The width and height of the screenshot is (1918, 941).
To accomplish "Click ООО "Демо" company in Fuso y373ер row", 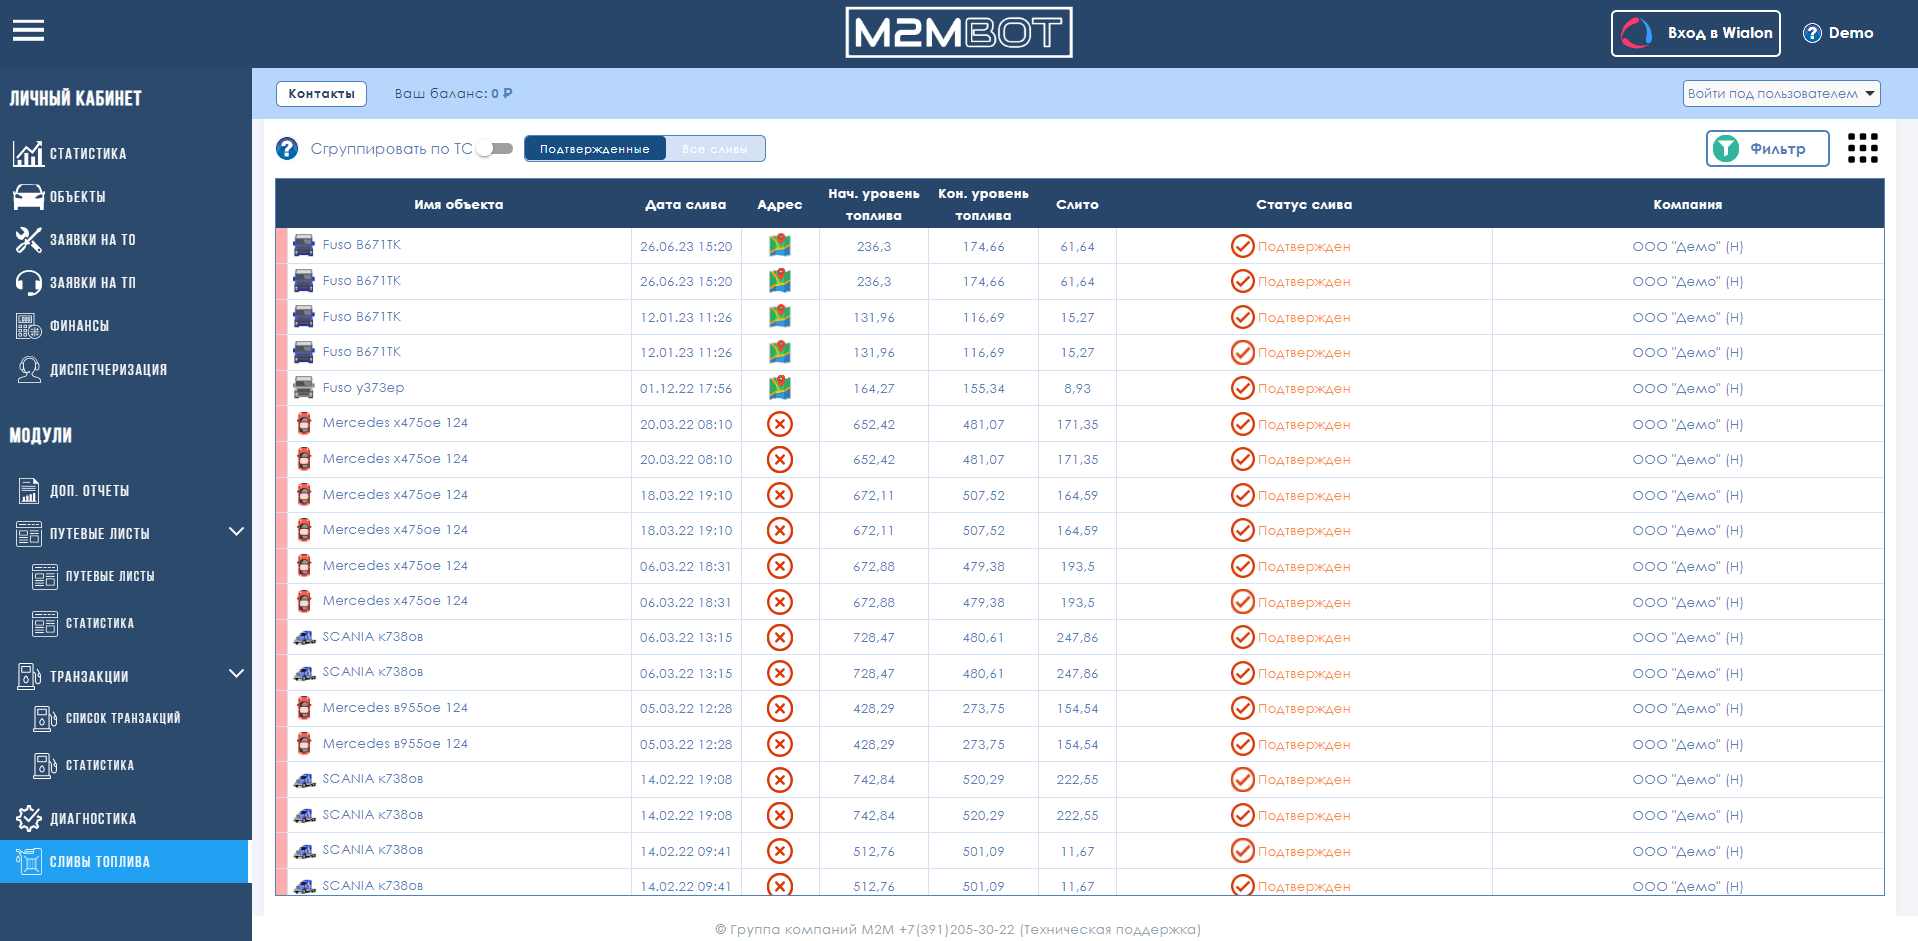I will [x=1687, y=388].
